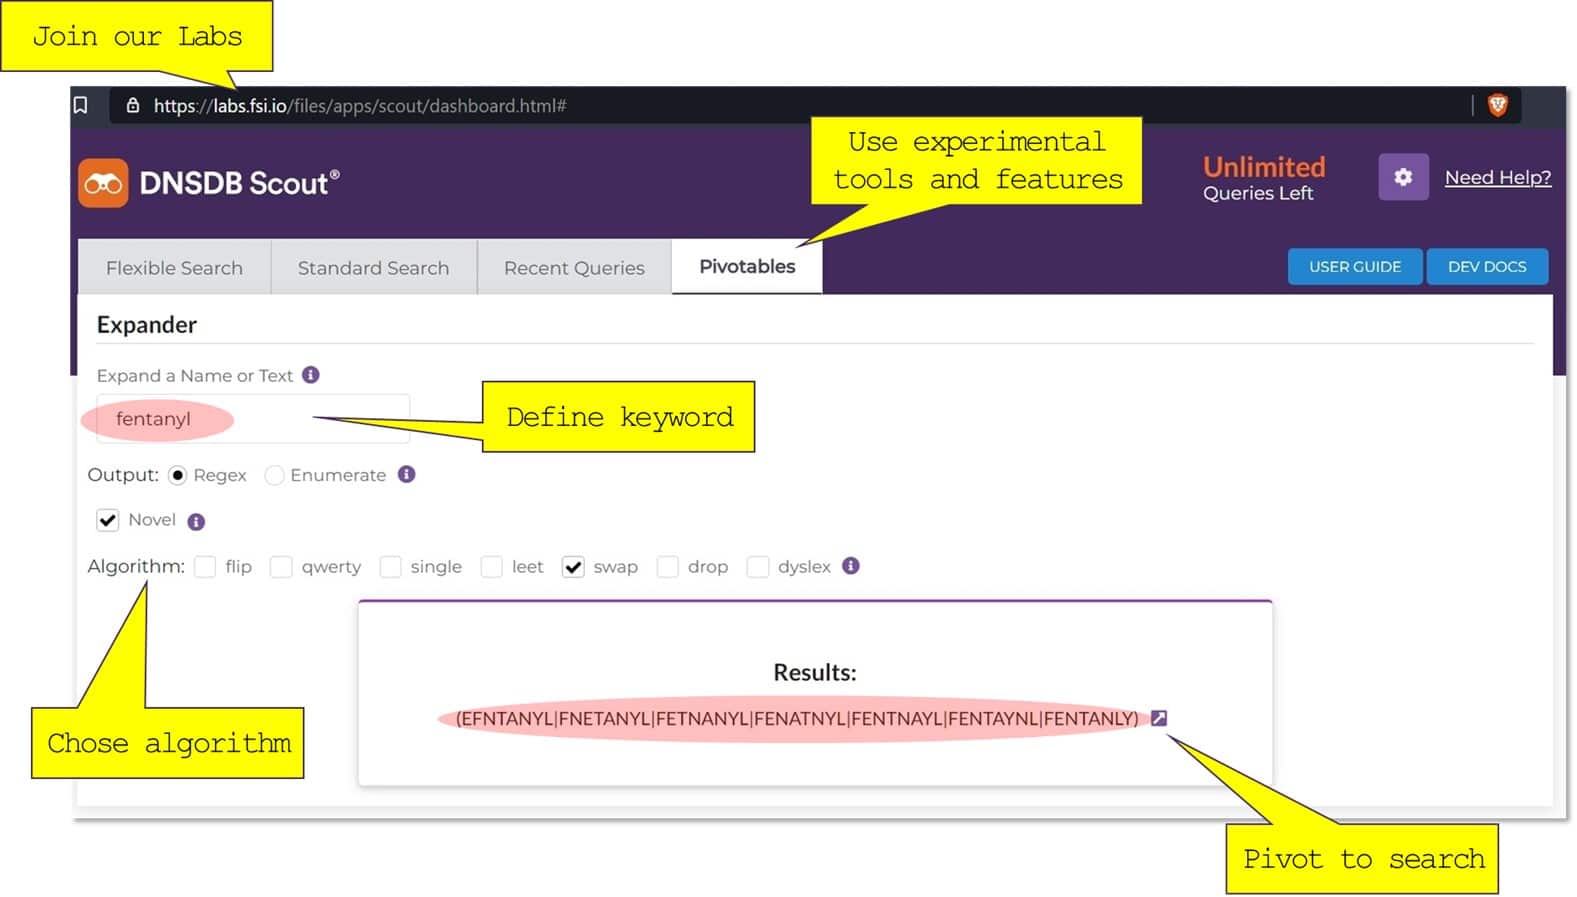Open settings via the gear icon
Screen dimensions: 1577x897
(1403, 177)
